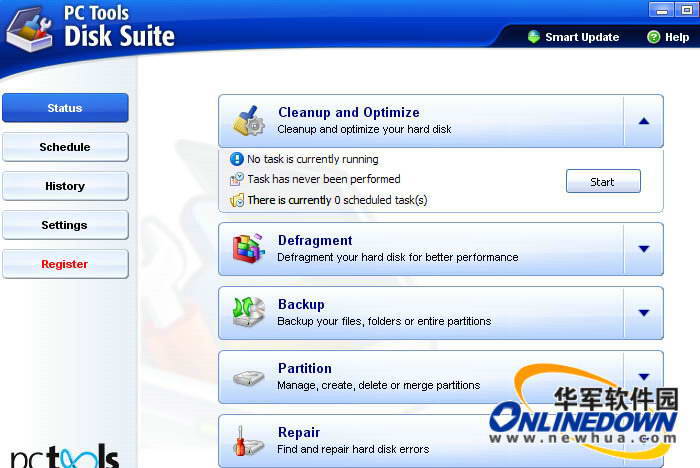The width and height of the screenshot is (700, 468).
Task: Click the Partition heading
Action: click(x=305, y=368)
